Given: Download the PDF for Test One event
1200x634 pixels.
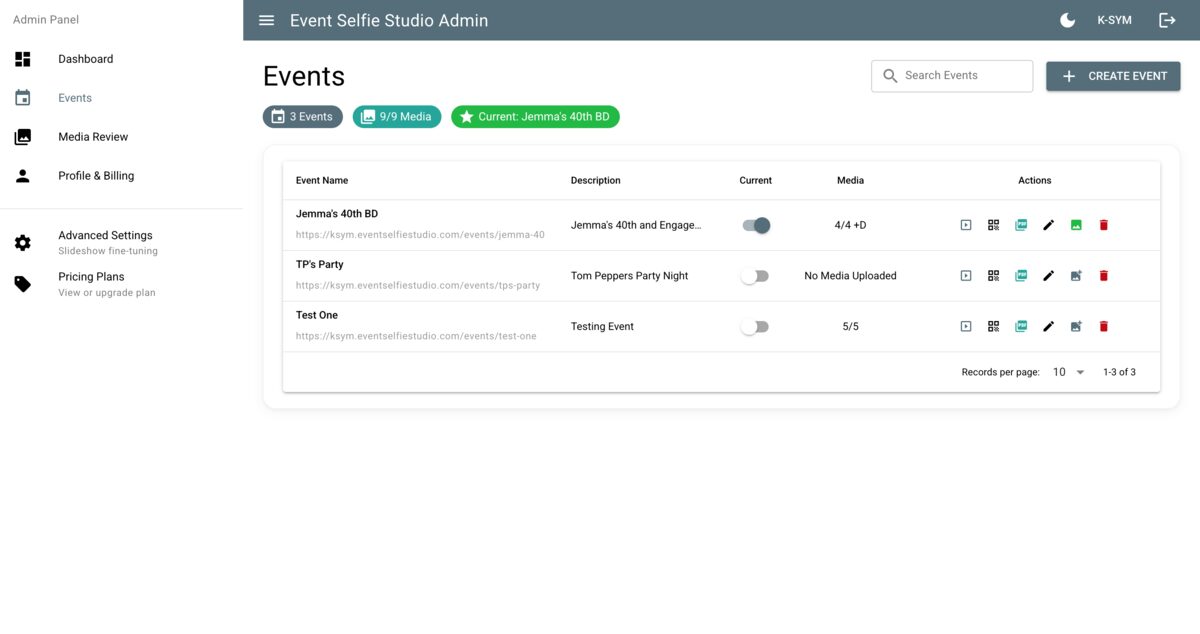Looking at the screenshot, I should [x=1020, y=325].
